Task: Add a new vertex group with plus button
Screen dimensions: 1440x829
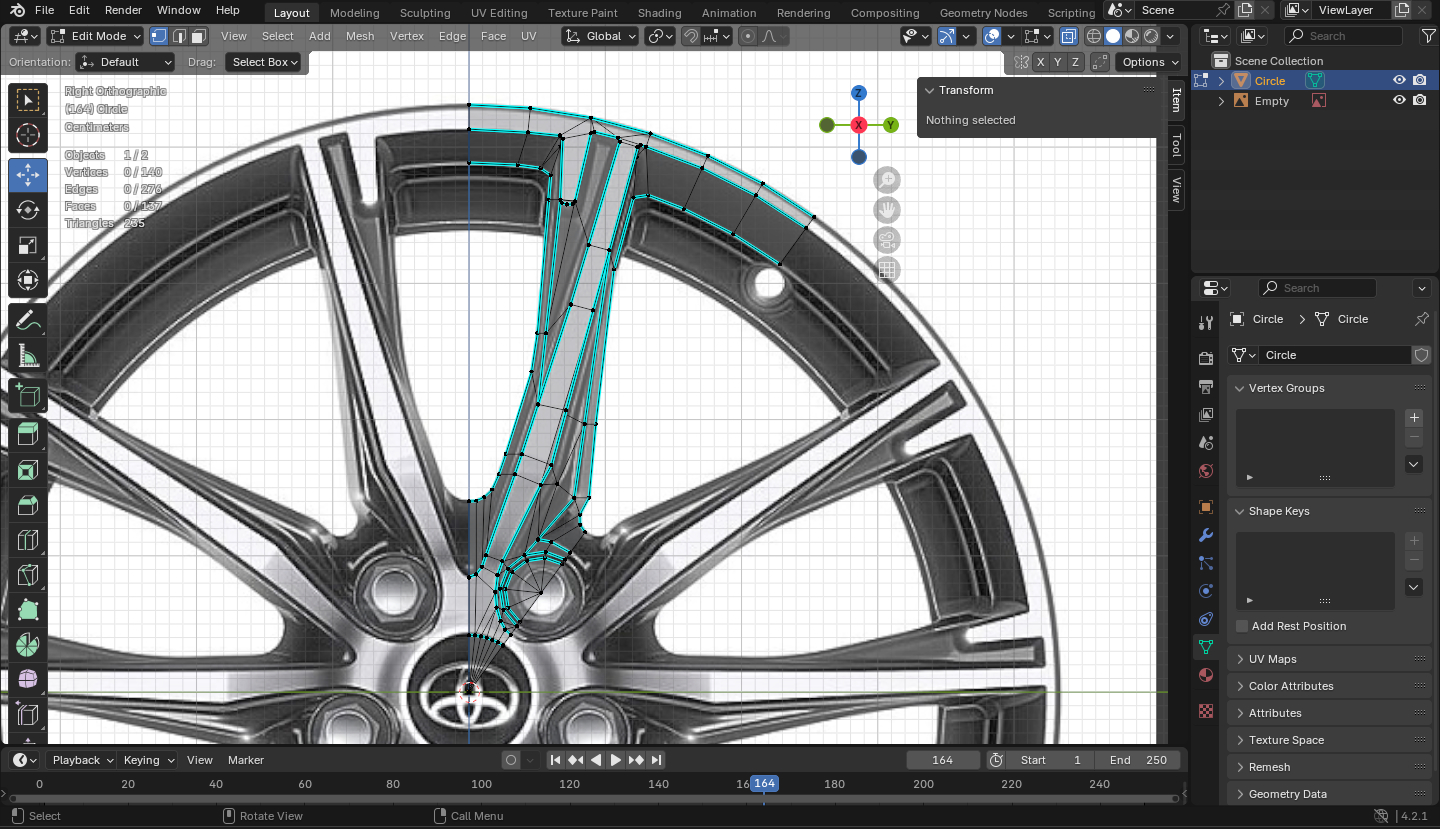Action: click(1414, 418)
